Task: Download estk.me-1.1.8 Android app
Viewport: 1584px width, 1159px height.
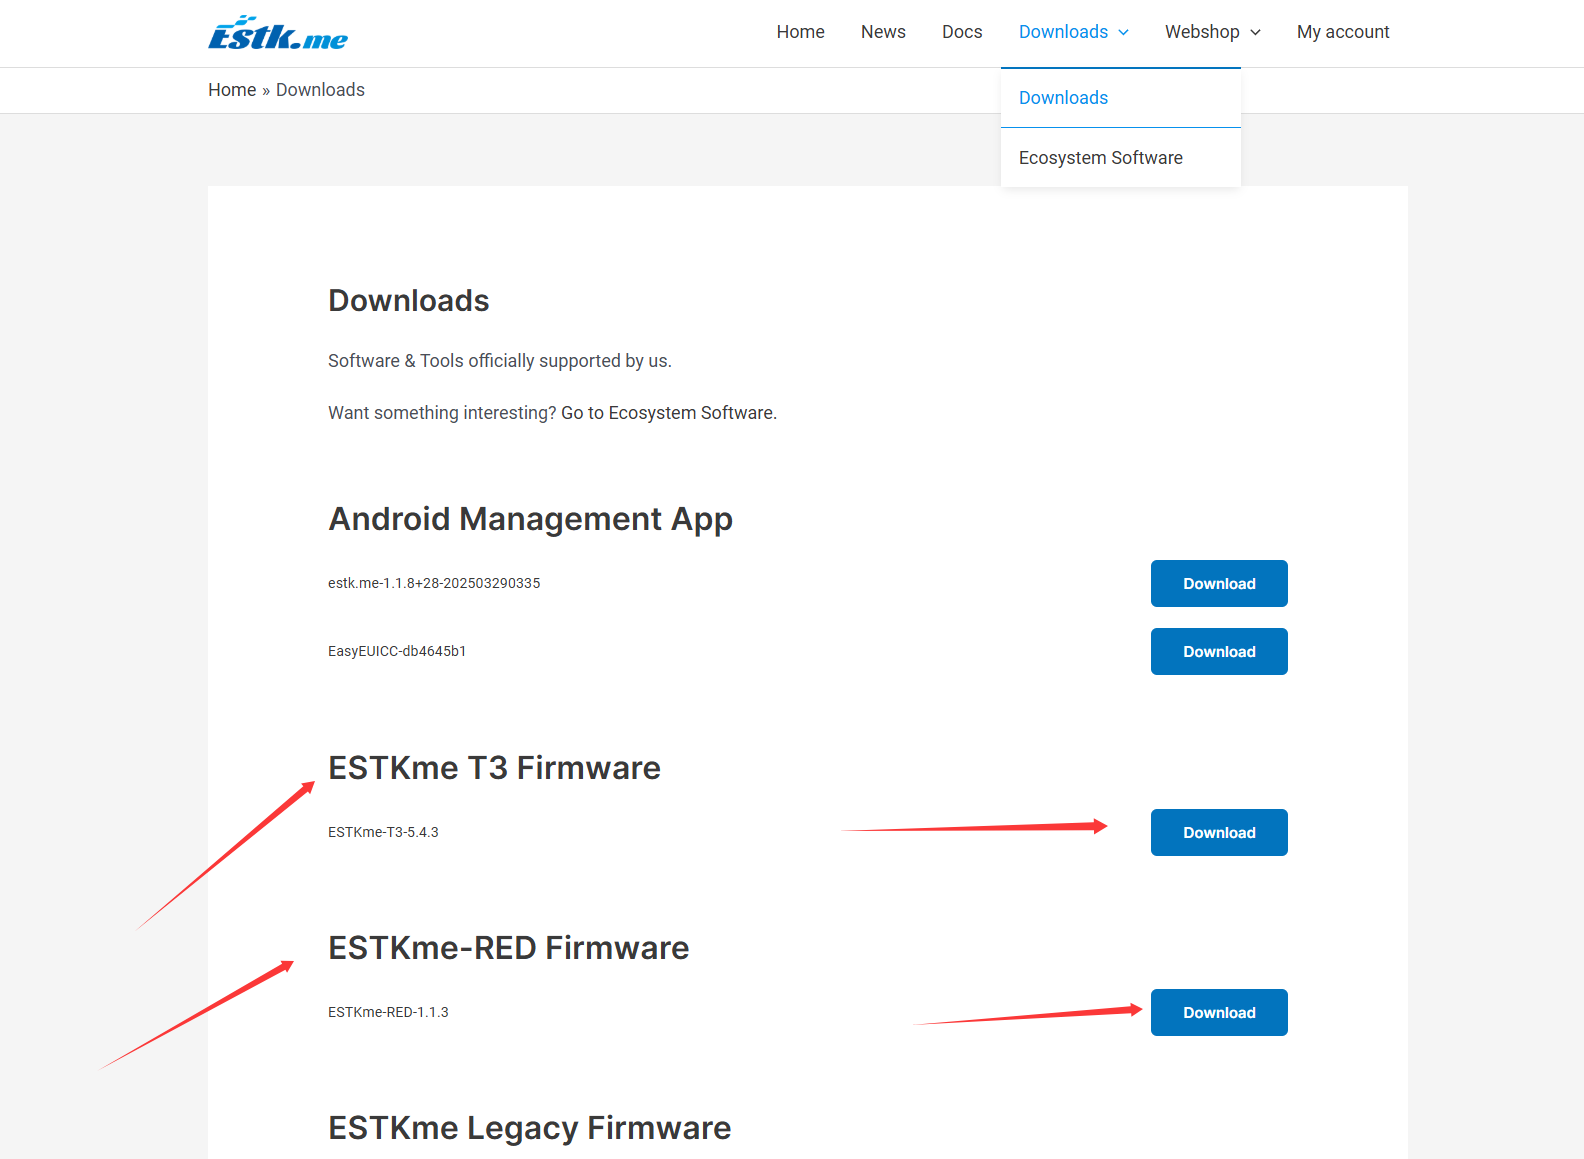Action: tap(1219, 584)
